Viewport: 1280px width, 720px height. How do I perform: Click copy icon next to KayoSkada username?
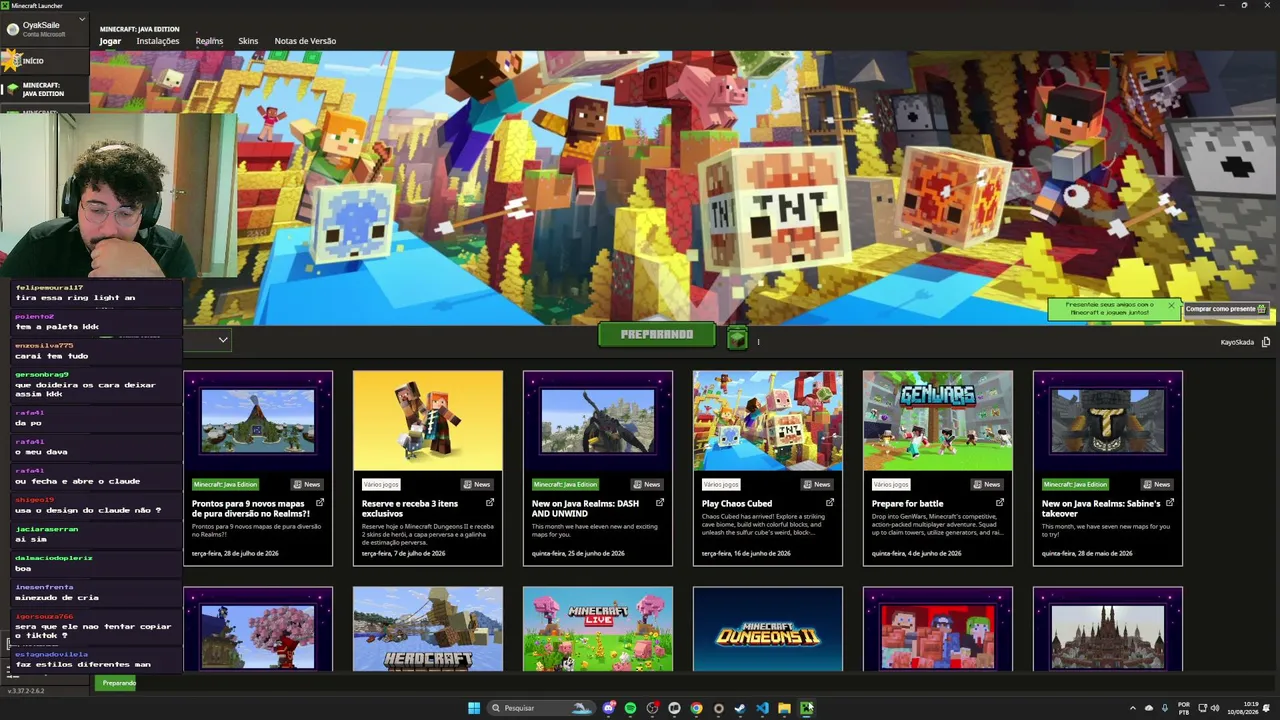[1266, 342]
